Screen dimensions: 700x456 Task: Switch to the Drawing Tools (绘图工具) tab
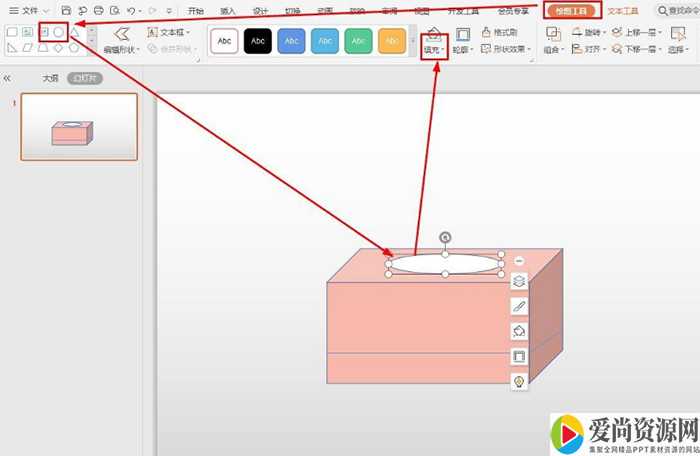pyautogui.click(x=573, y=10)
